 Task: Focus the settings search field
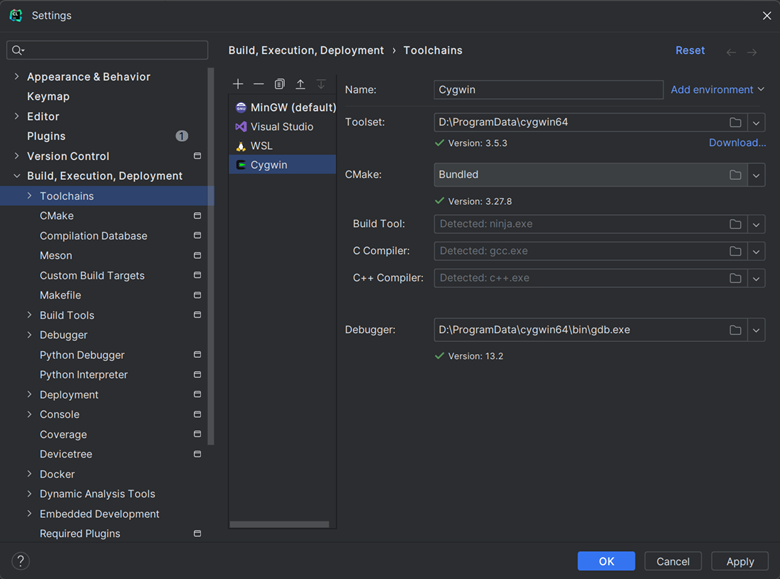[x=107, y=50]
